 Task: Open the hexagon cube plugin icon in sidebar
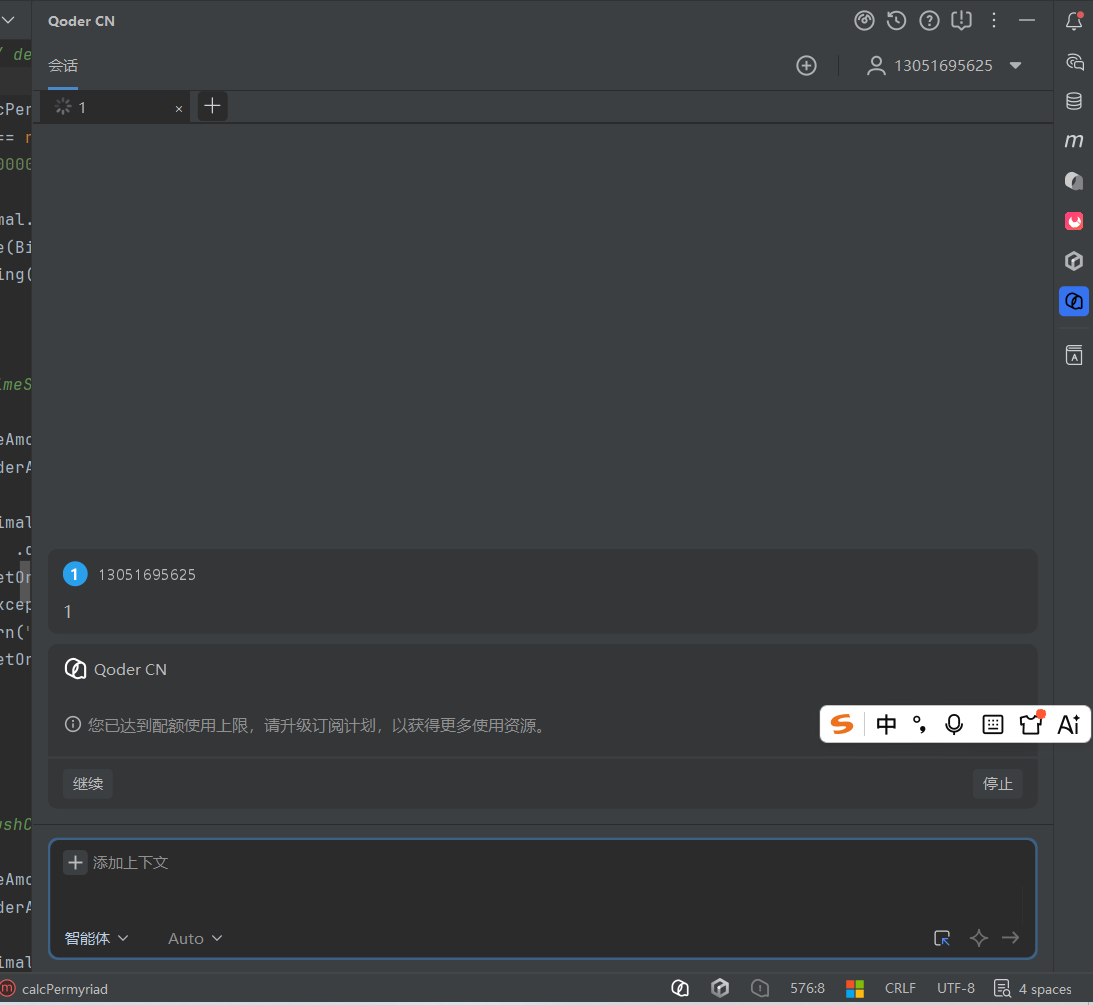pyautogui.click(x=1074, y=261)
